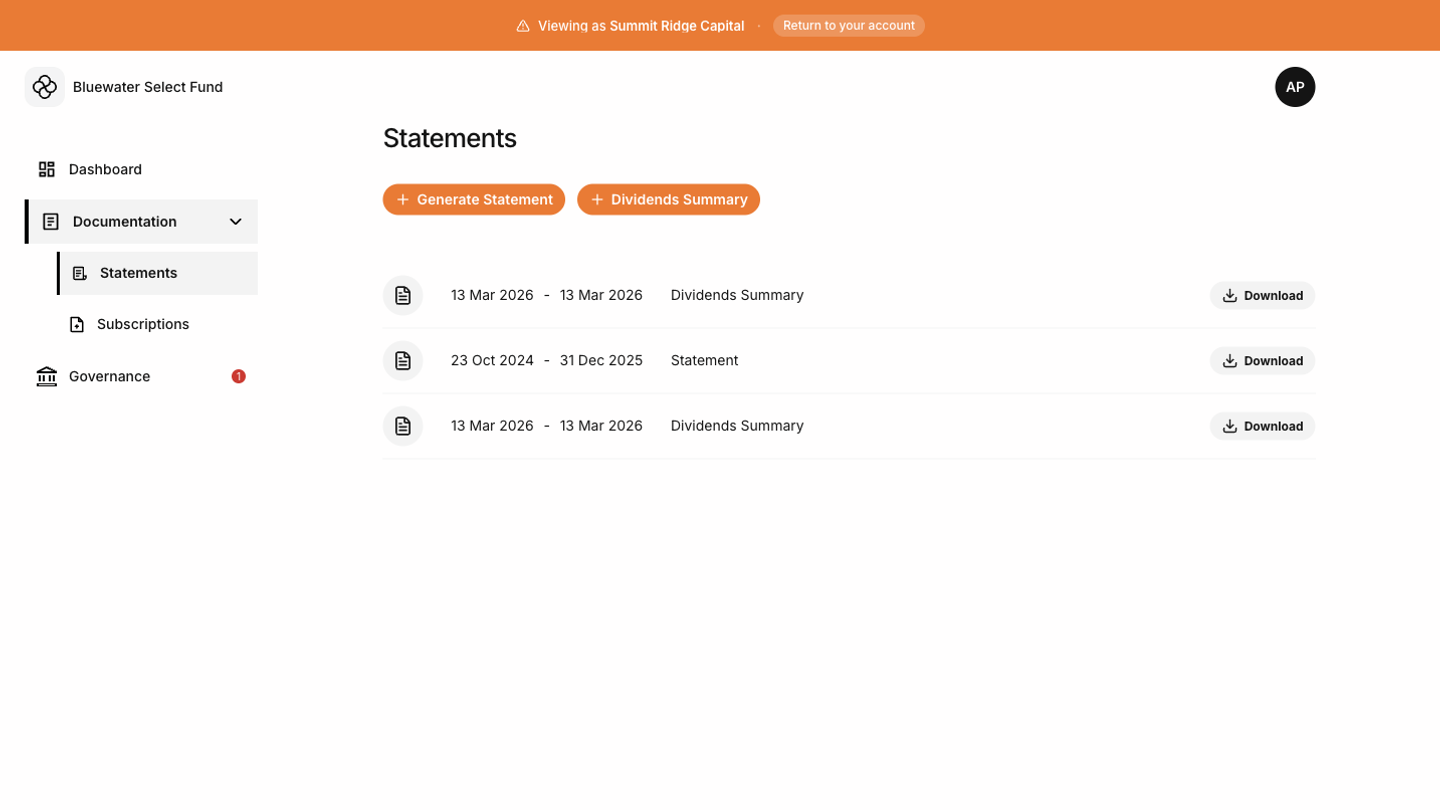This screenshot has width=1440, height=810.
Task: Open the Documentation menu group
Action: 125,222
